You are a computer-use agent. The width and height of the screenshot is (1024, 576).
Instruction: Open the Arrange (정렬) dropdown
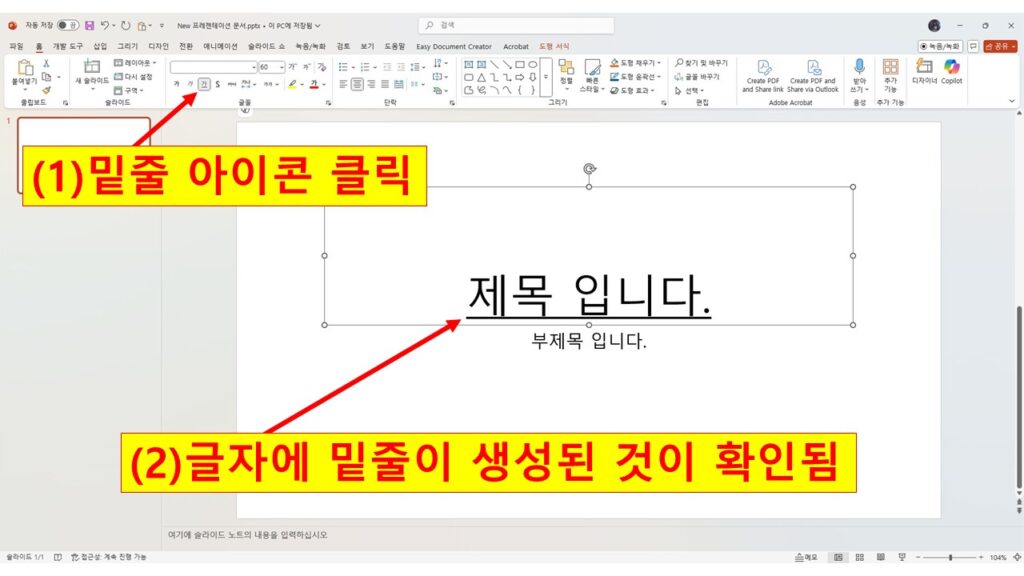(566, 74)
